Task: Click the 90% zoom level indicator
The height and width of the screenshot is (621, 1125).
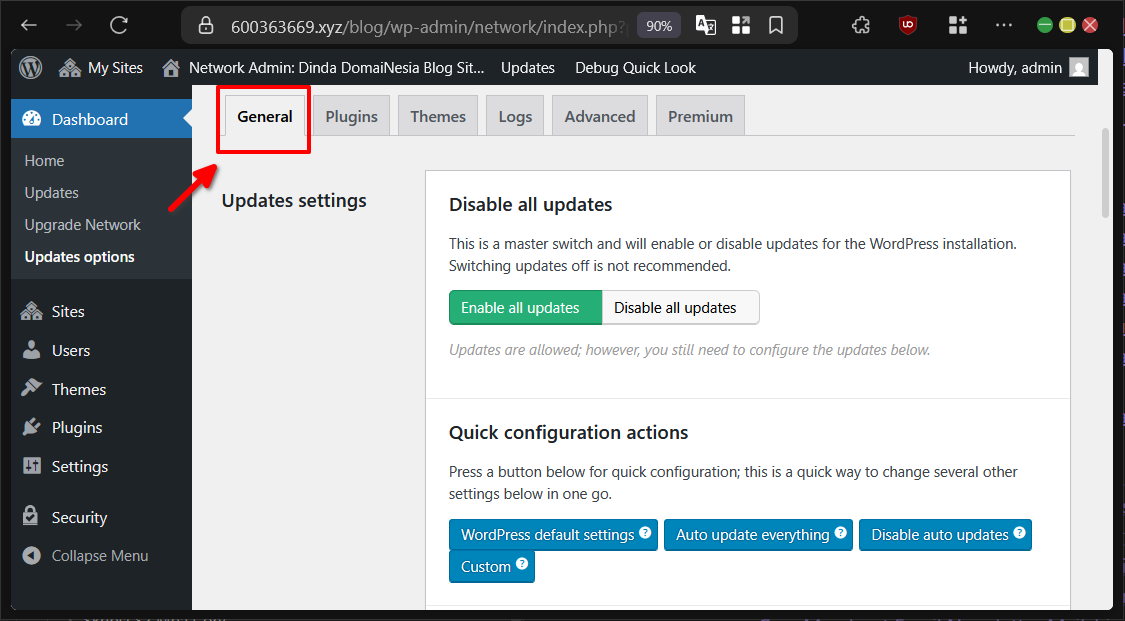Action: pyautogui.click(x=658, y=25)
